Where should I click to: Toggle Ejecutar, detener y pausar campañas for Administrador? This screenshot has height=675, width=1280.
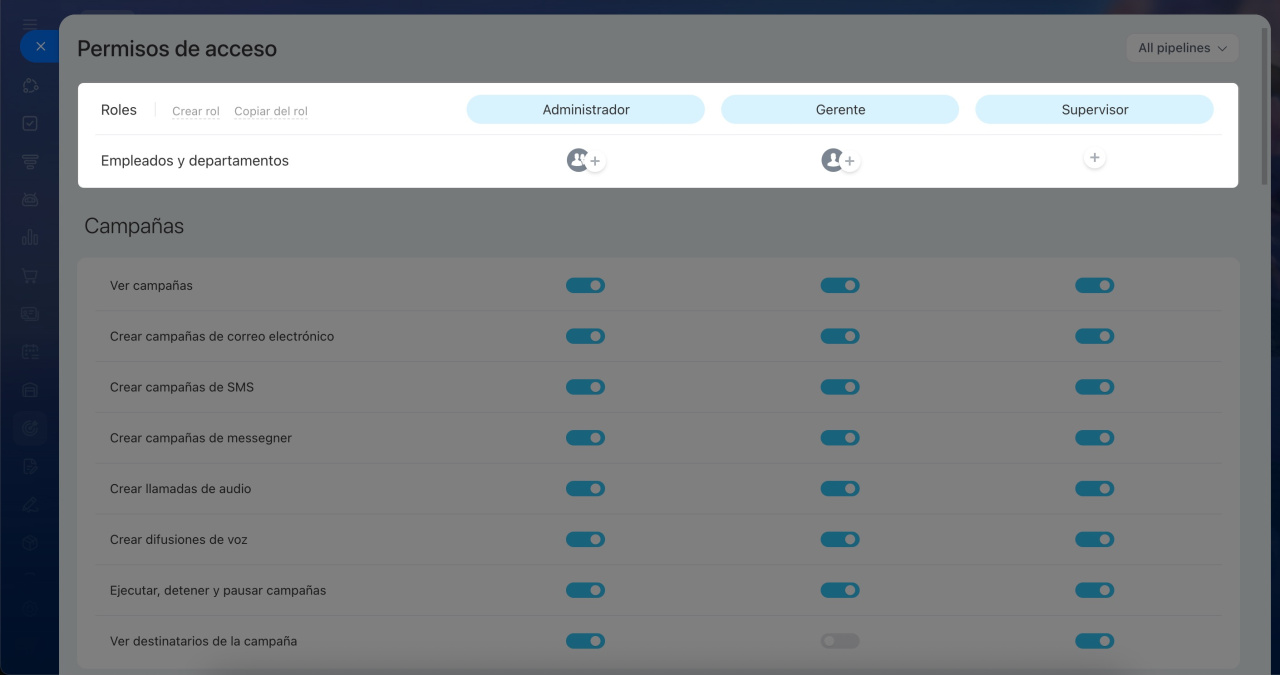click(586, 591)
